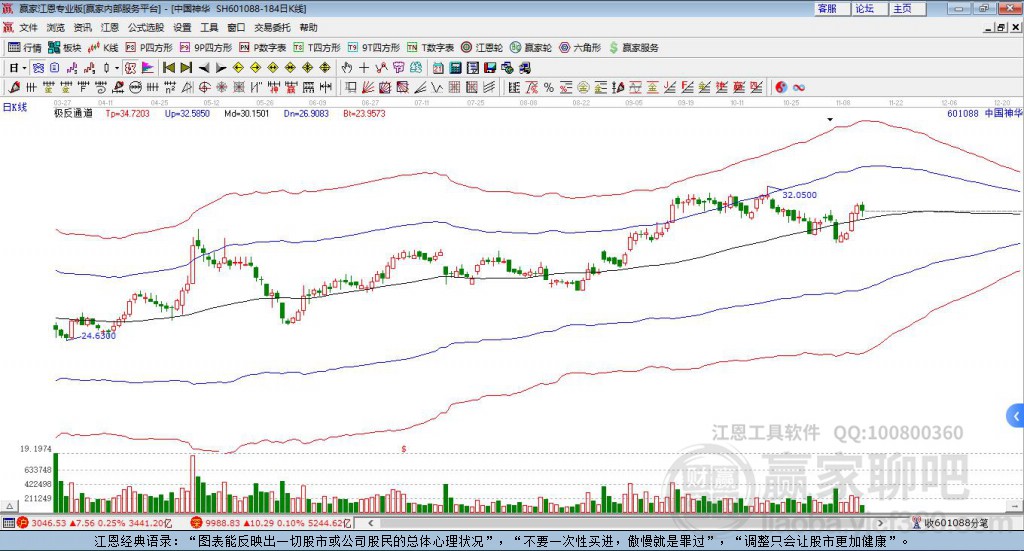
Task: Open the T数字表 tool
Action: [430, 48]
